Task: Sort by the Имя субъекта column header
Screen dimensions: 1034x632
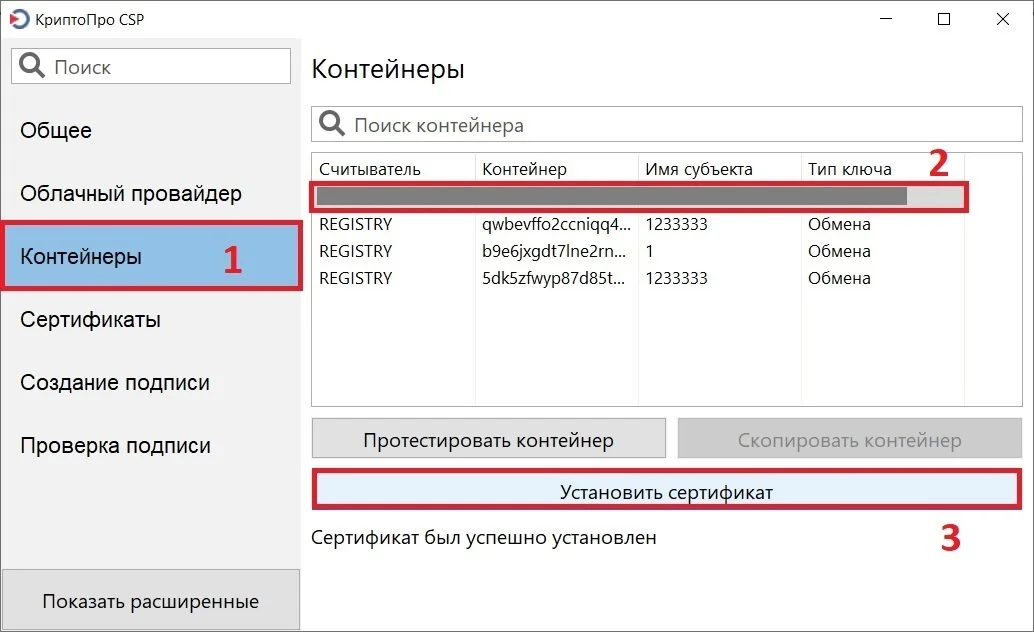Action: [x=719, y=169]
